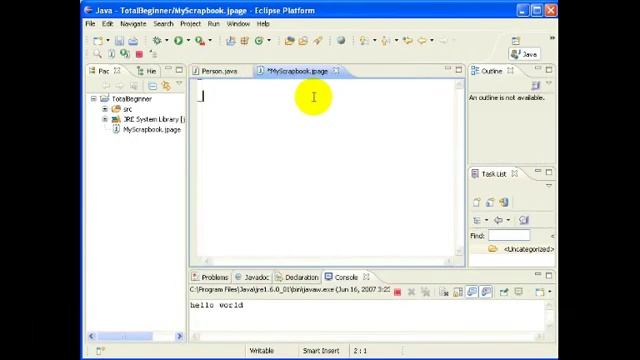Toggle Scroll Lock in Console toolbar
The width and height of the screenshot is (640, 360).
458,292
